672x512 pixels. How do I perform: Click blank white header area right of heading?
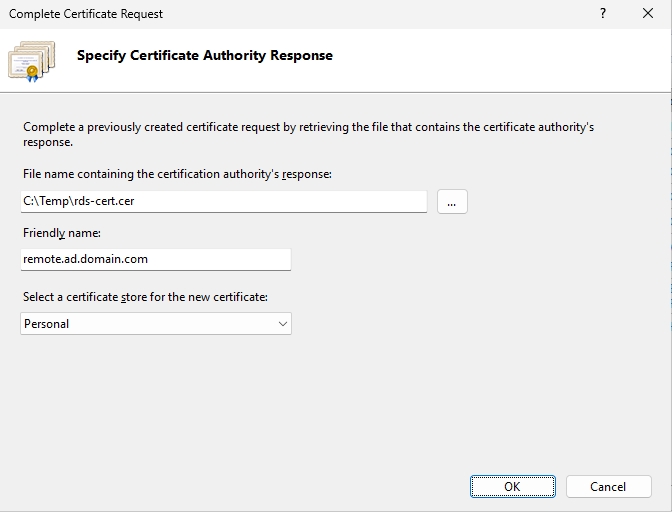coord(500,58)
